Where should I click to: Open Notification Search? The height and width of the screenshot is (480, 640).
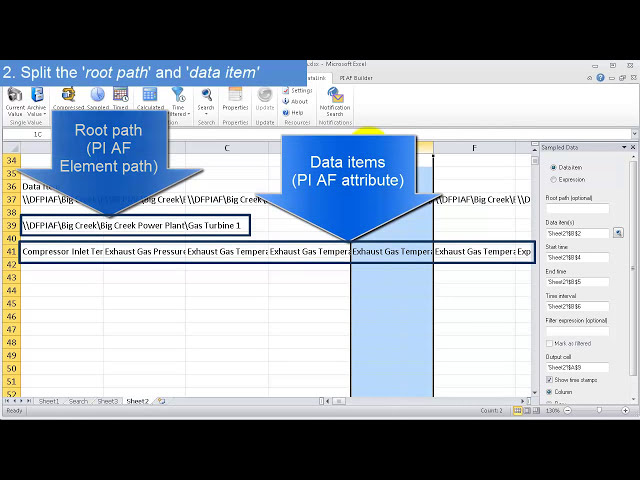point(335,98)
